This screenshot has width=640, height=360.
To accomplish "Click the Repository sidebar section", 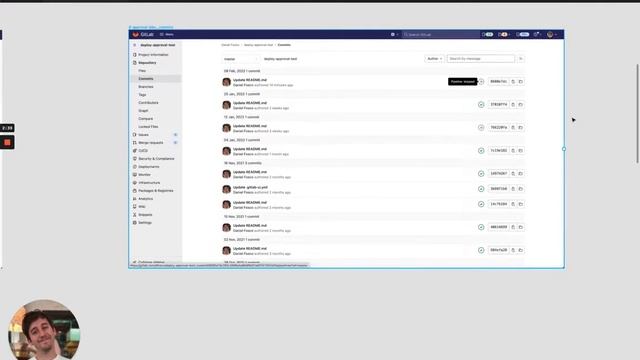I will coord(147,63).
